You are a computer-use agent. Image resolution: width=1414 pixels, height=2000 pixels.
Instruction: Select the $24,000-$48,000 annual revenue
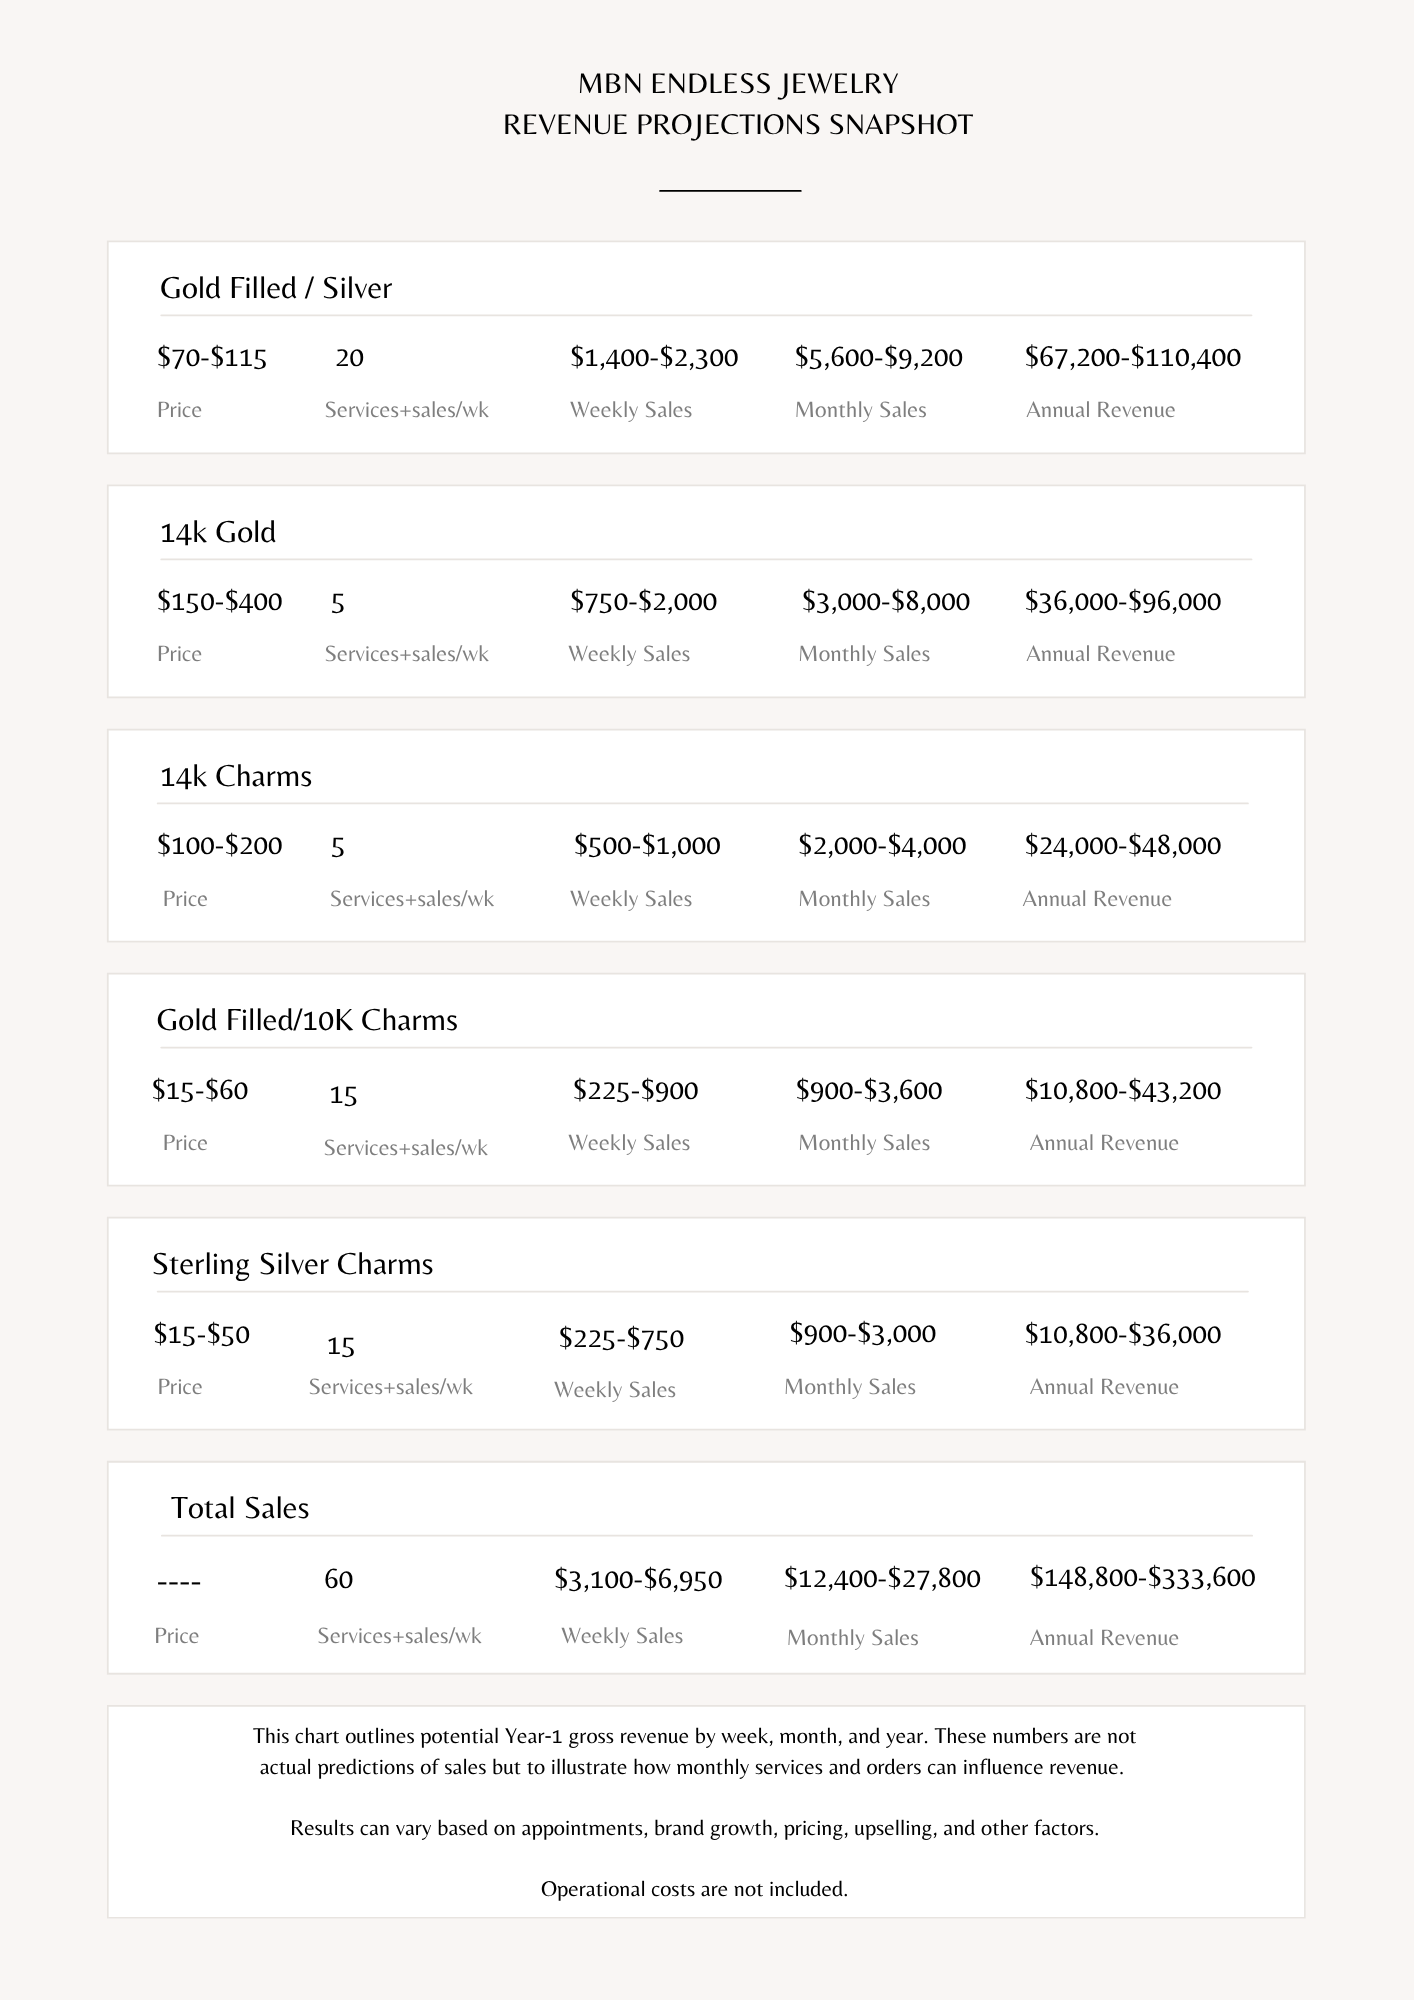coord(1123,845)
